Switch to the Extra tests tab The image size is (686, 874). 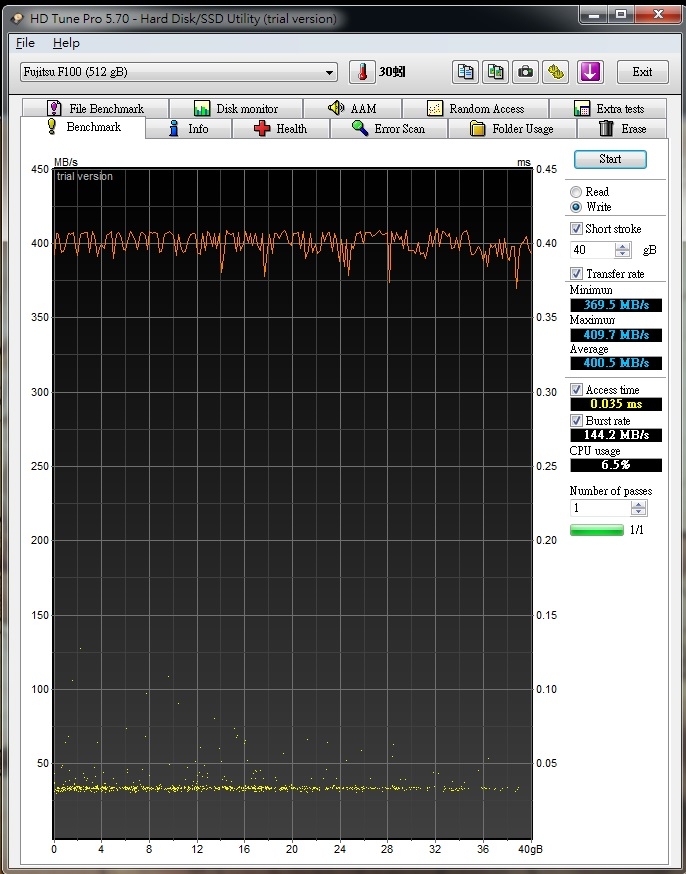tap(608, 108)
